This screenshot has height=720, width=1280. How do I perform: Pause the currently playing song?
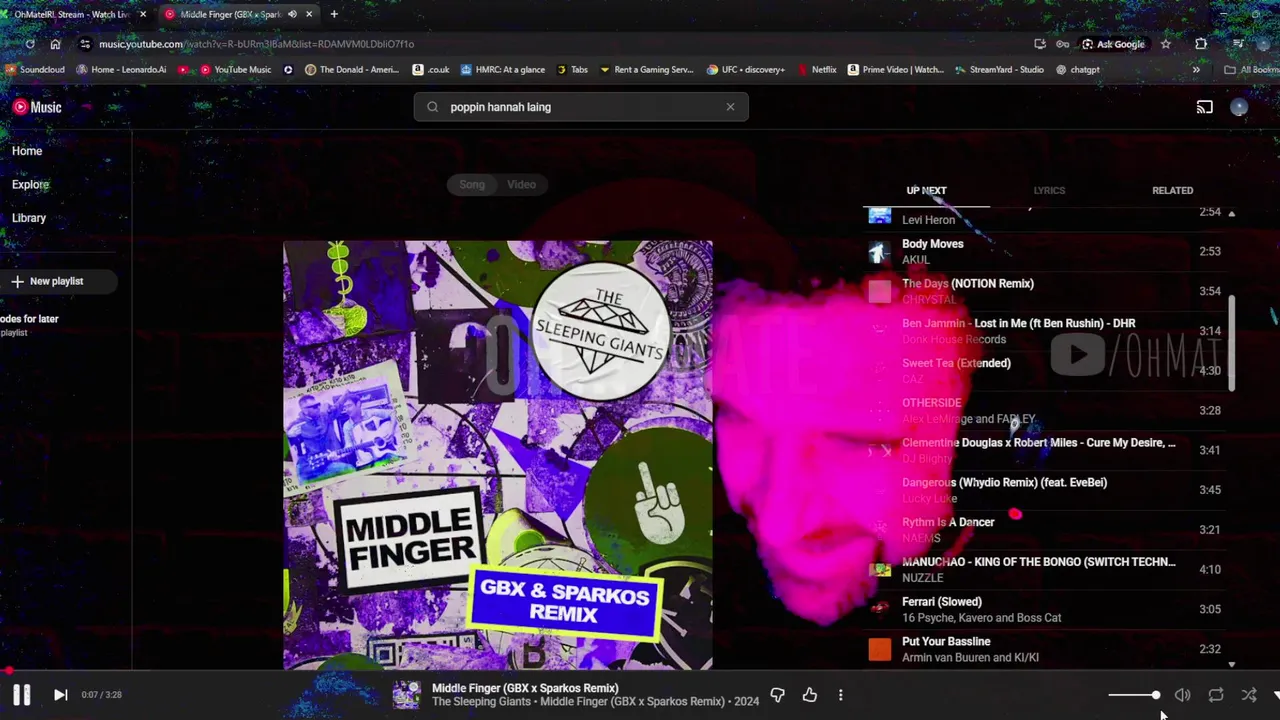(21, 694)
